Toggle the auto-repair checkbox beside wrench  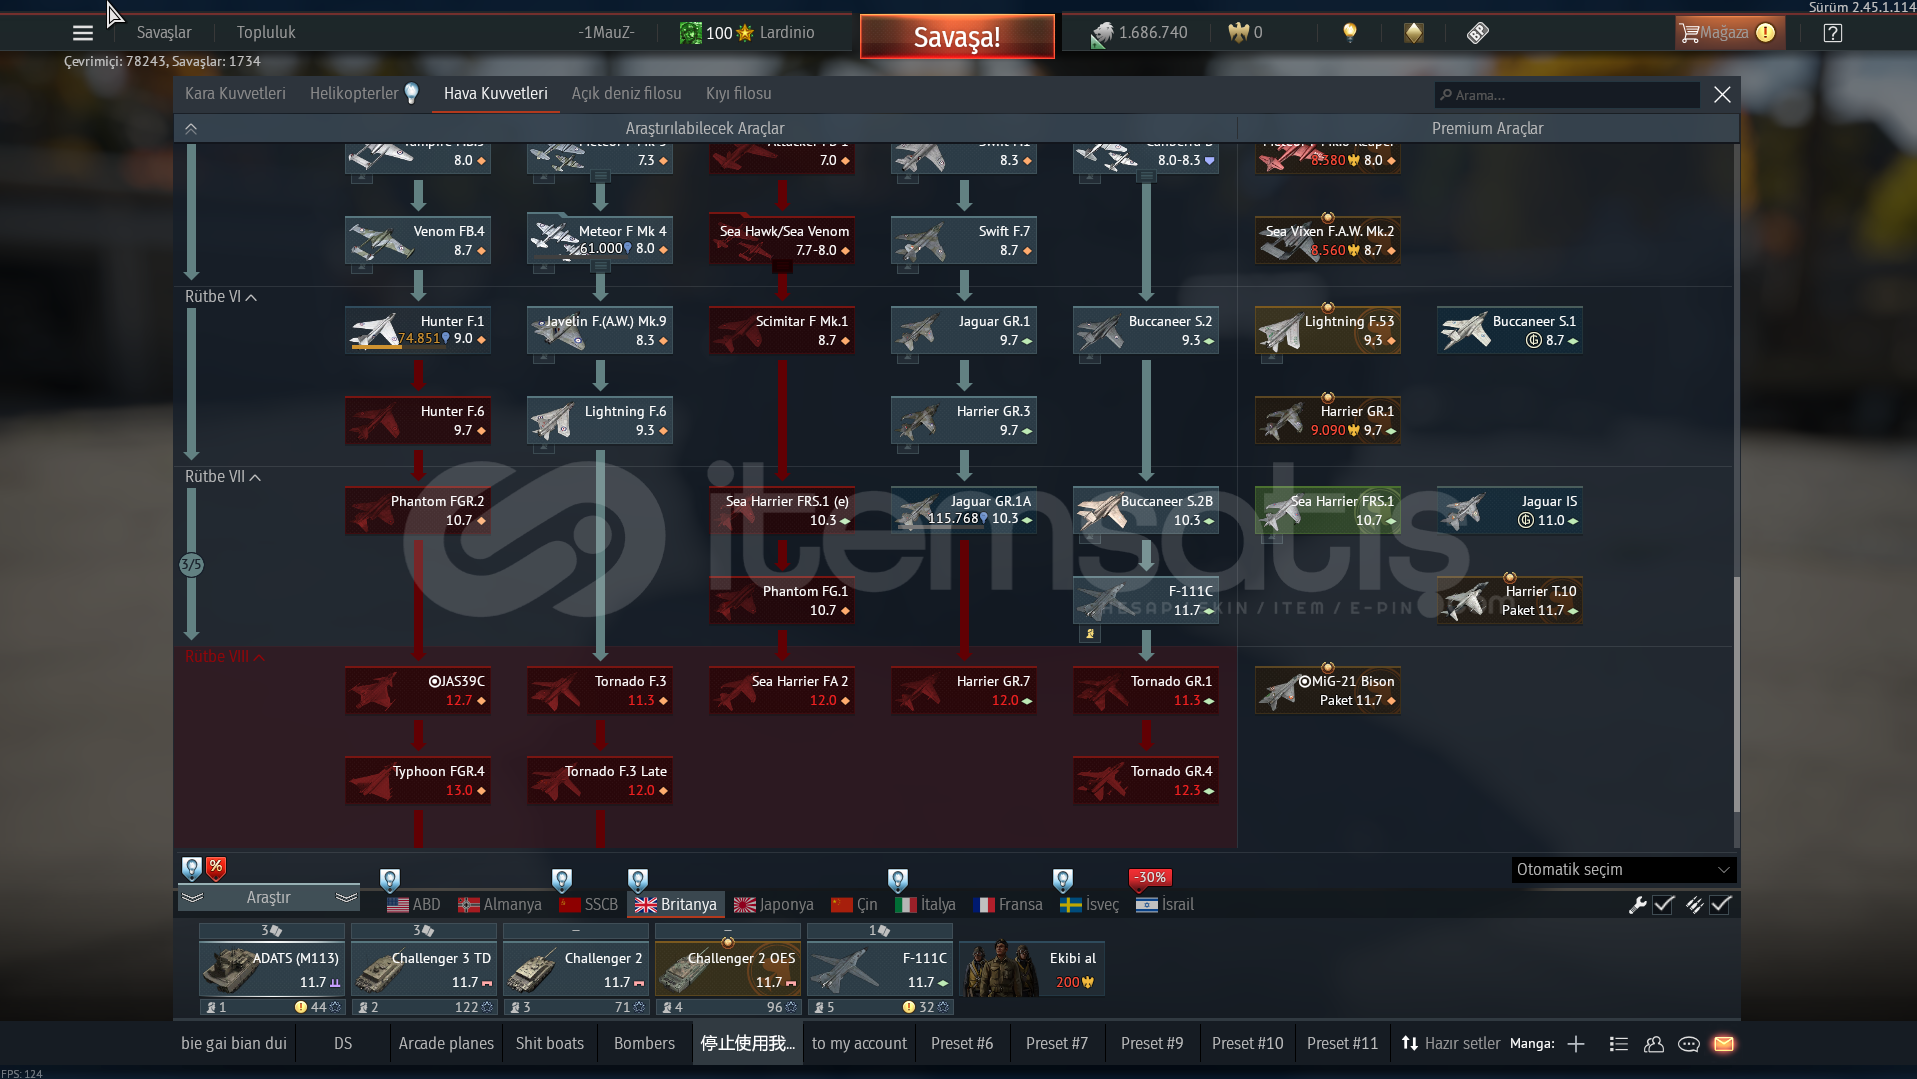[x=1664, y=905]
